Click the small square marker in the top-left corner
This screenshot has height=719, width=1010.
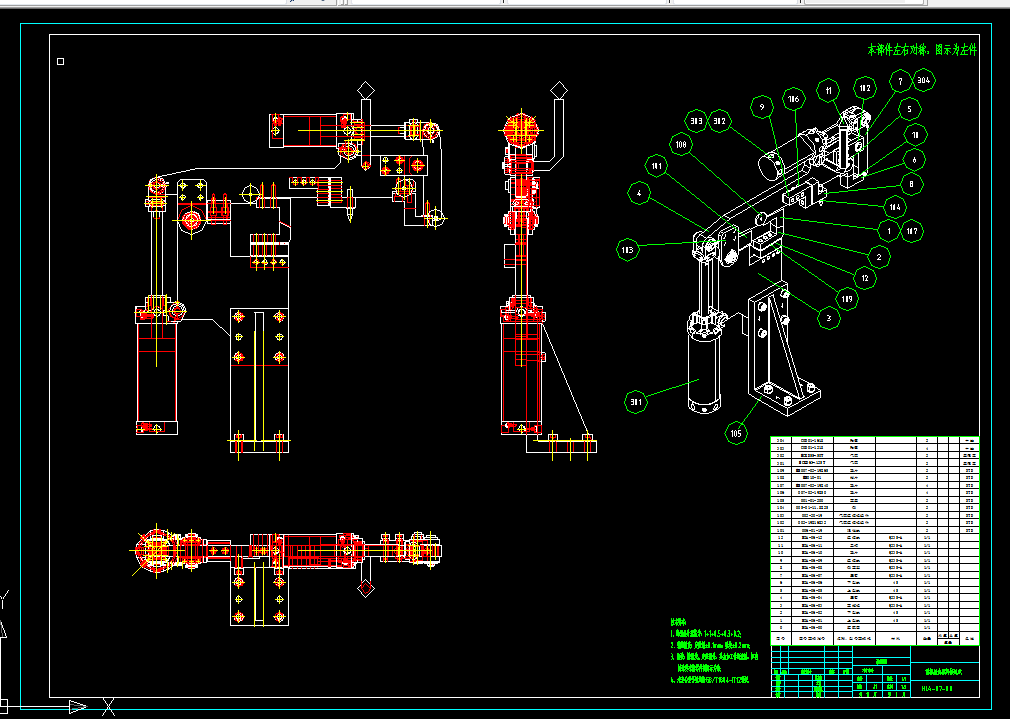click(x=61, y=62)
